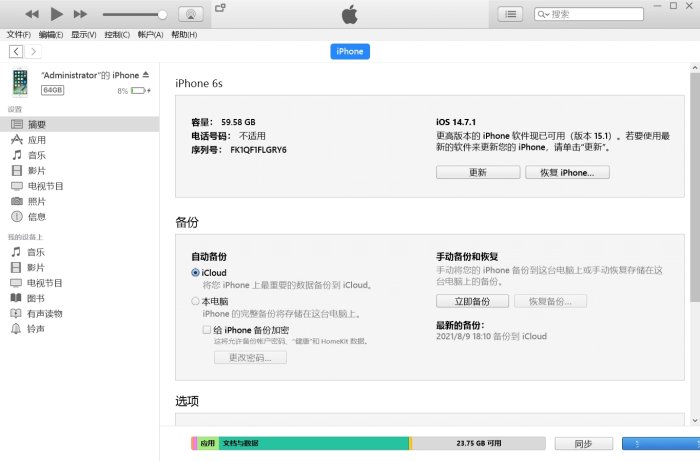The height and width of the screenshot is (461, 700).
Task: Eject the Administrator iPhone
Action: coord(146,75)
